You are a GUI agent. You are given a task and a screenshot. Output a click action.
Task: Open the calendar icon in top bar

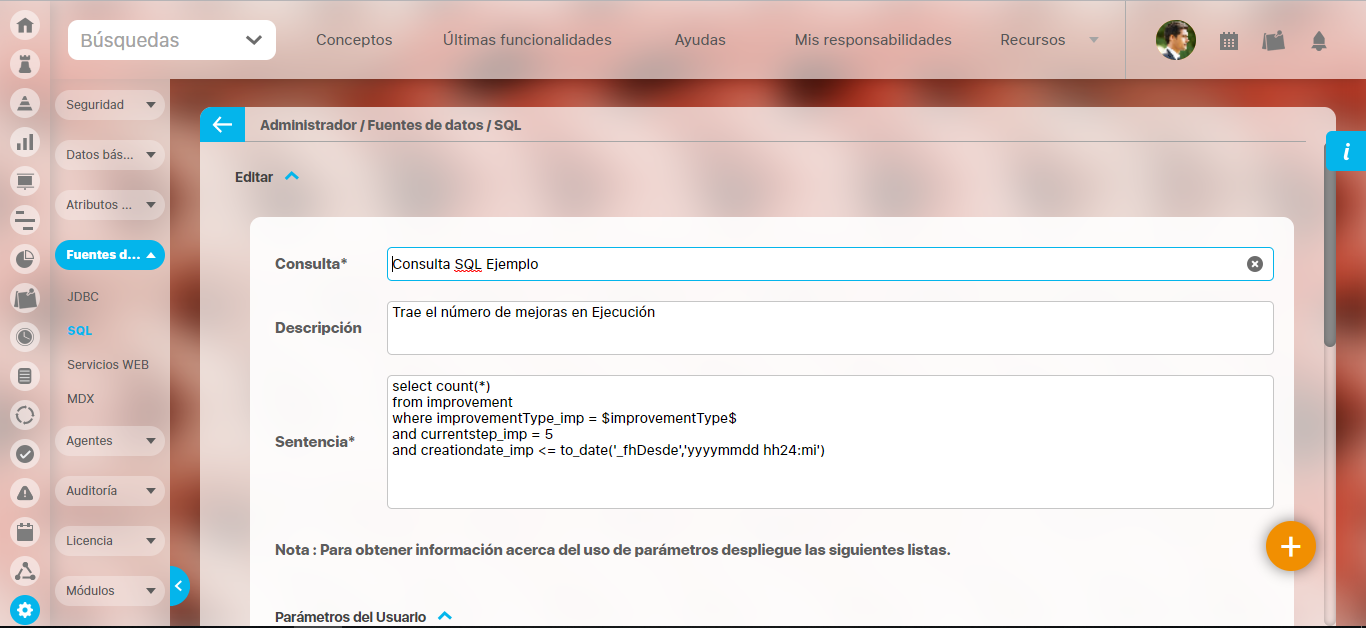1229,41
